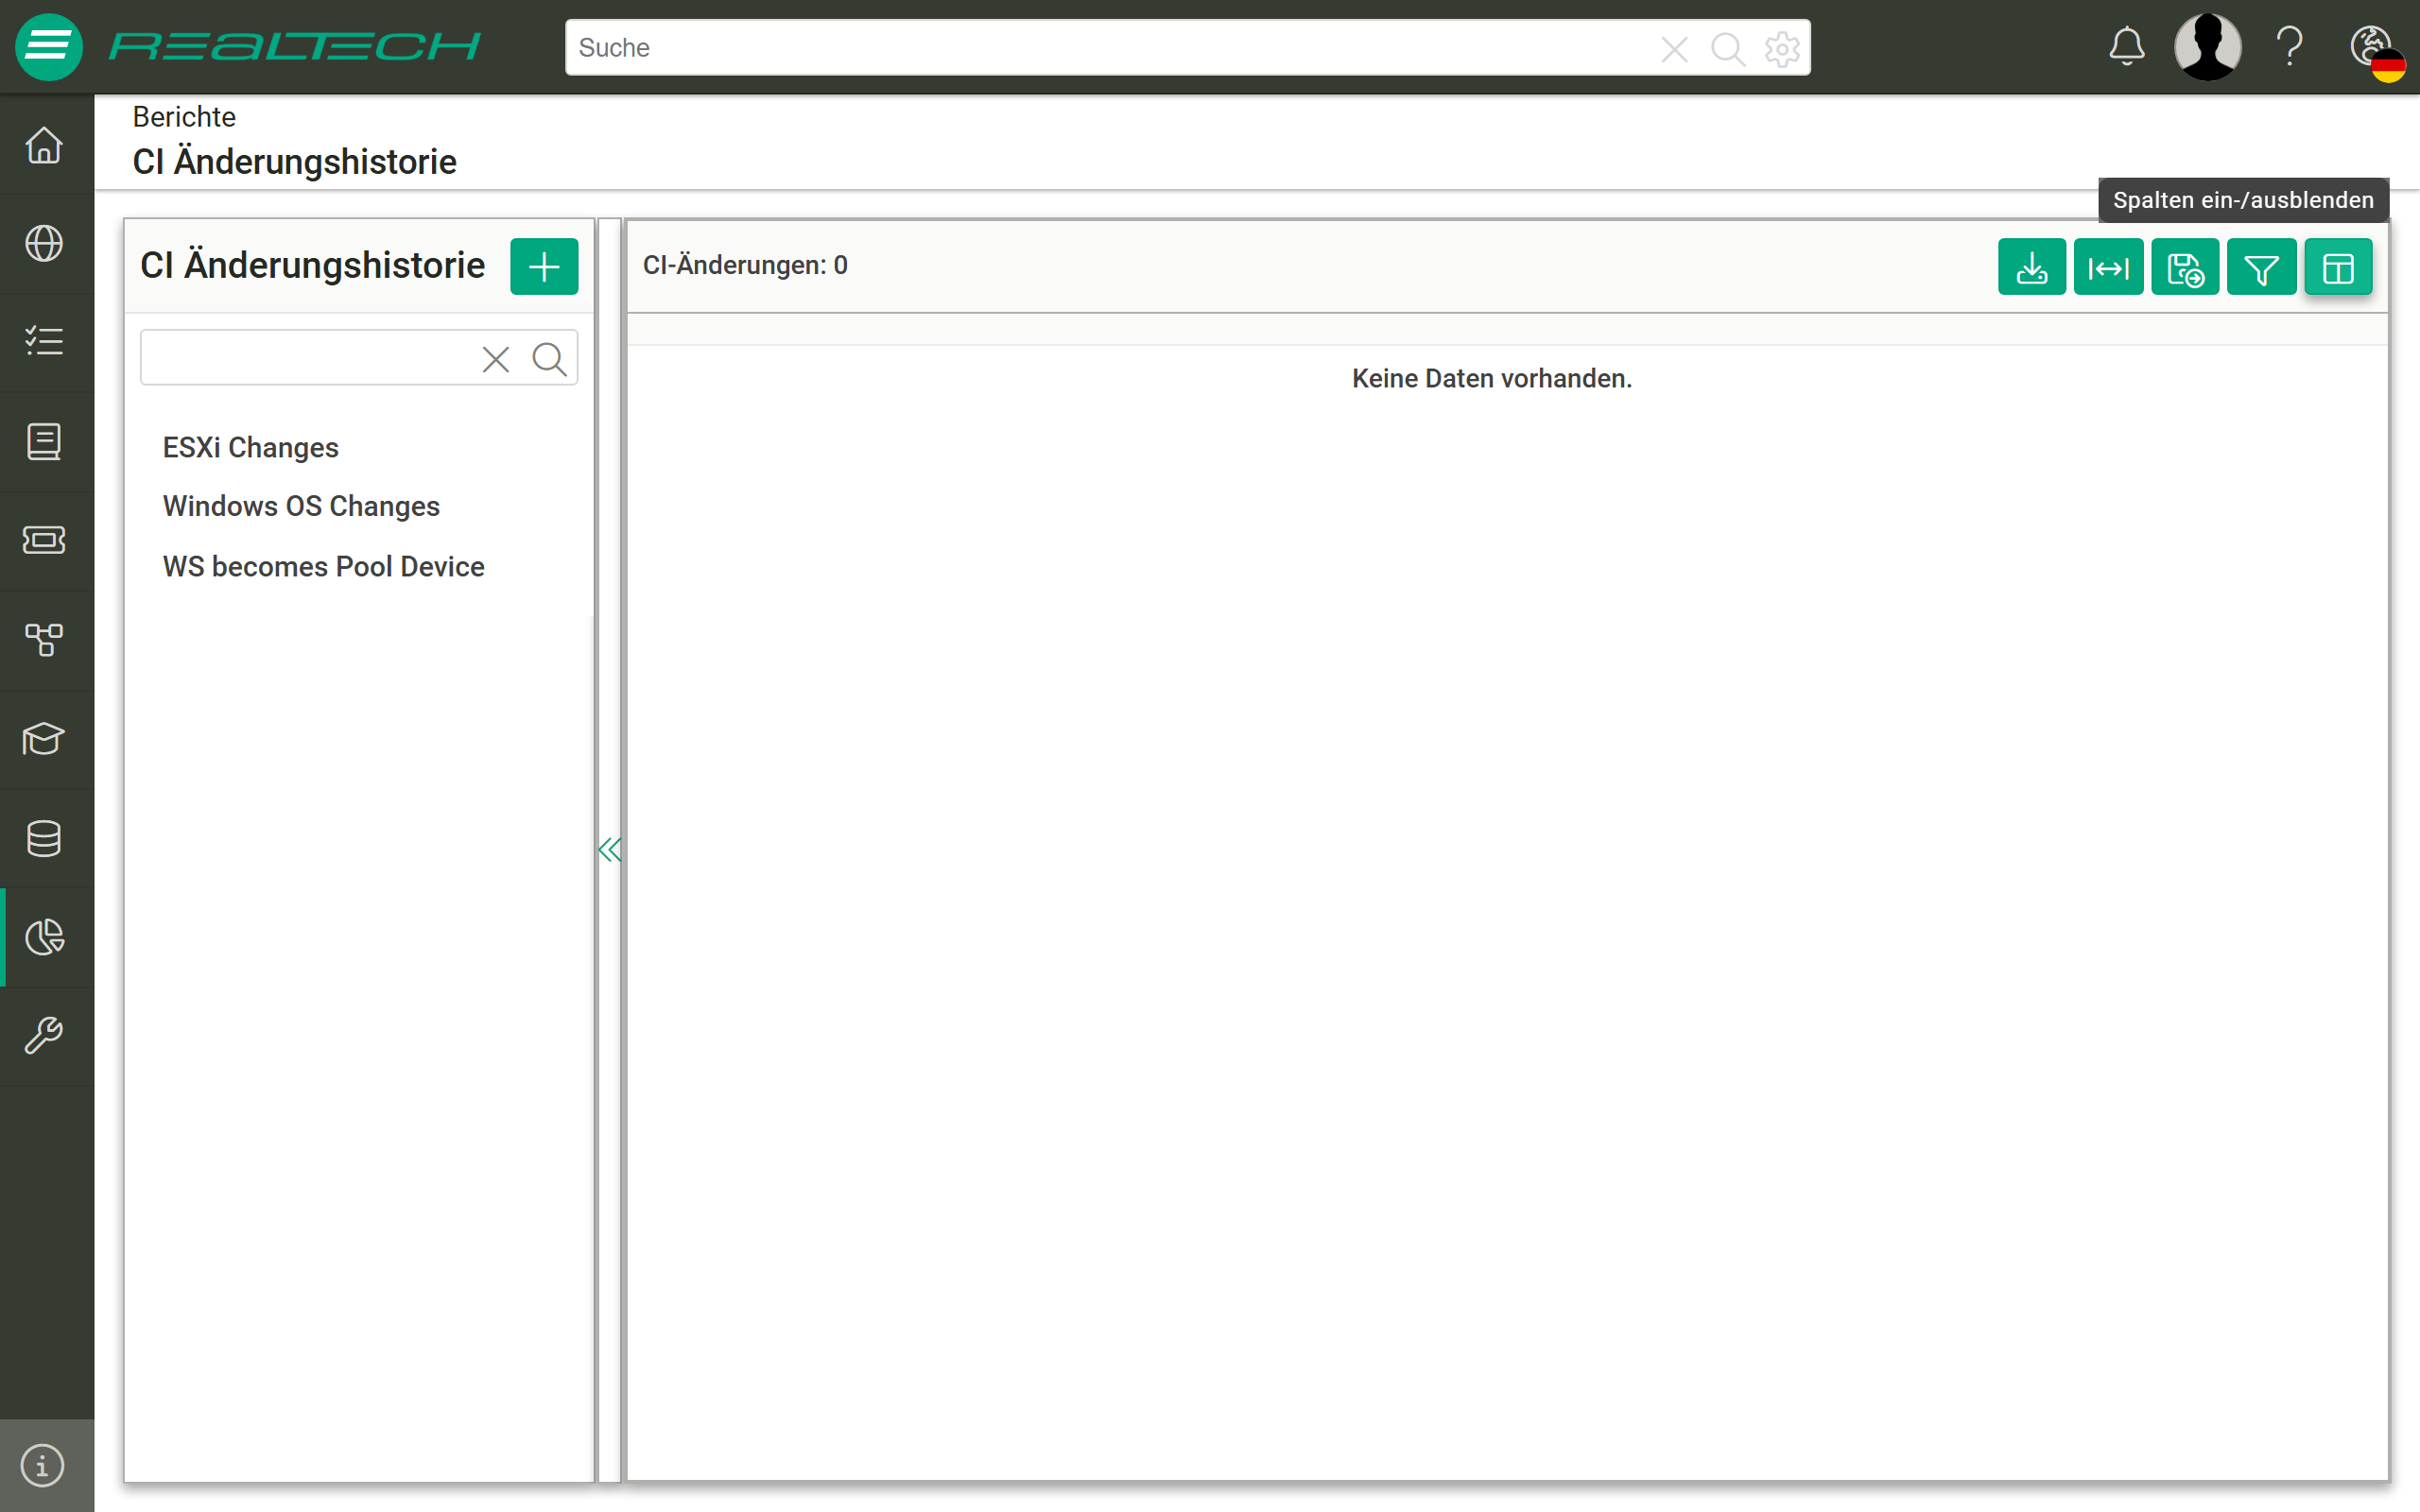Select WS becomes Pool Device report
The height and width of the screenshot is (1512, 2420).
[x=324, y=566]
